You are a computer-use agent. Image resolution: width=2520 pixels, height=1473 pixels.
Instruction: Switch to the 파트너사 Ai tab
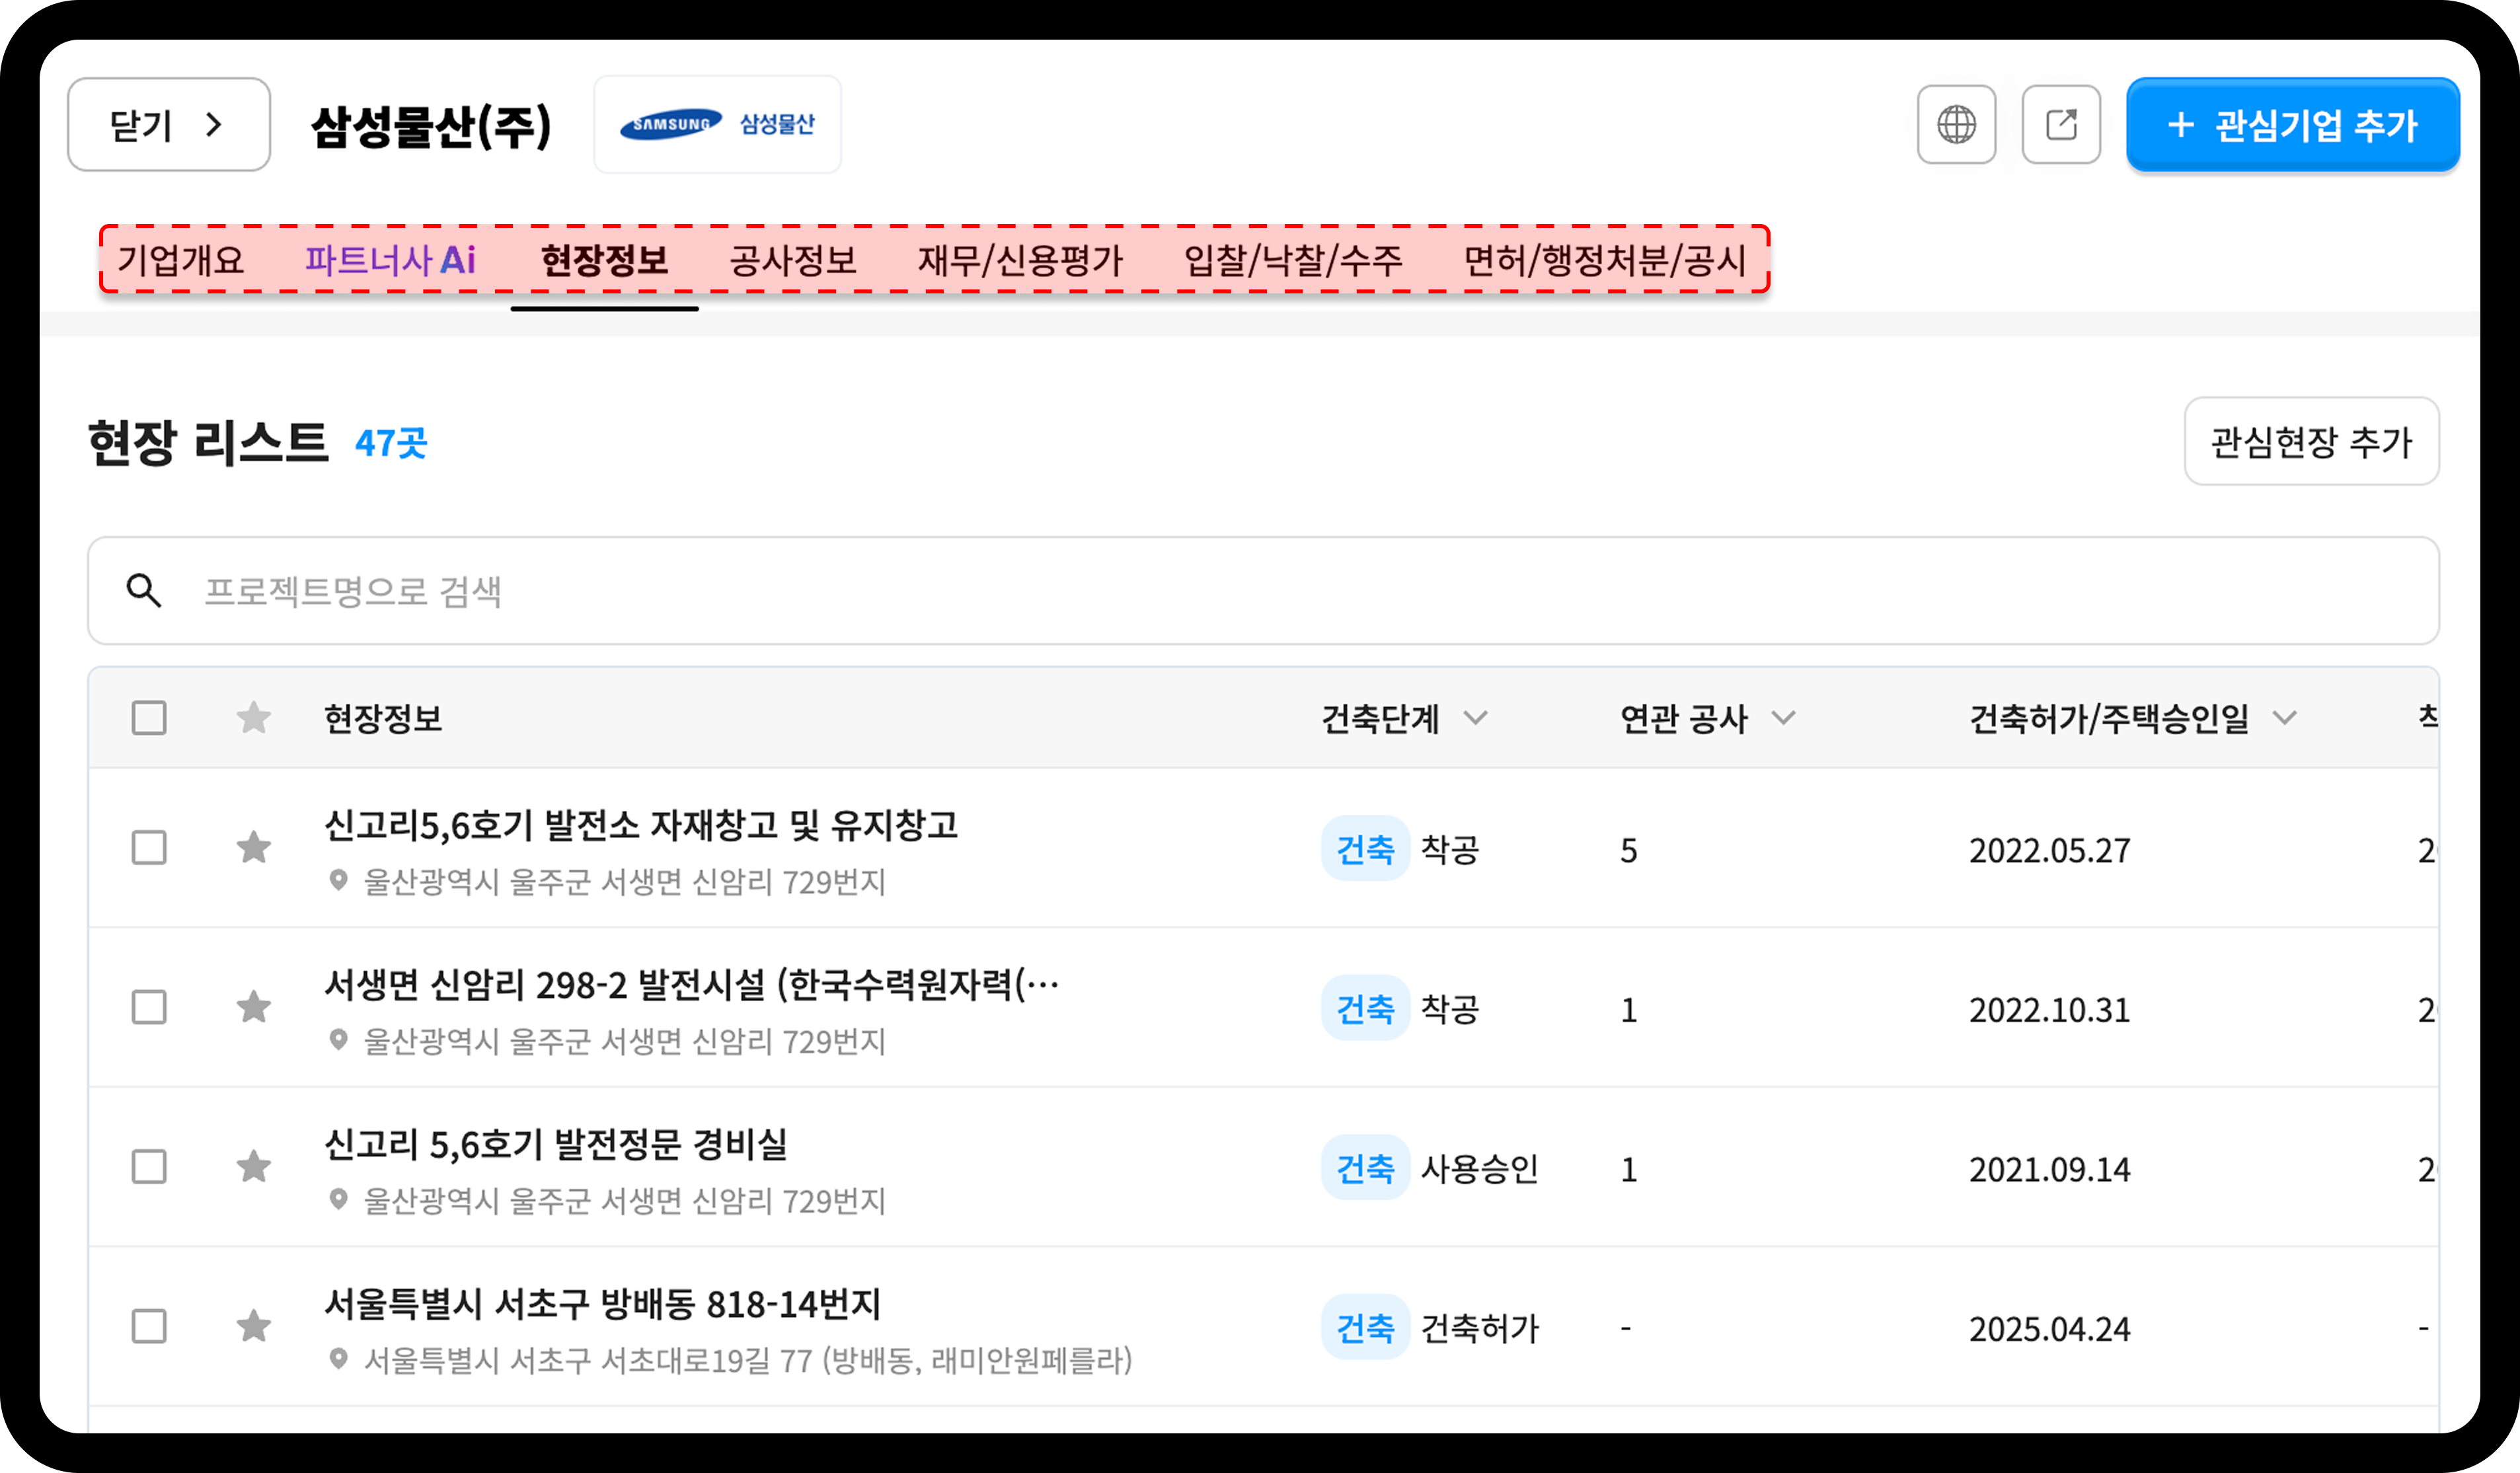click(x=390, y=260)
